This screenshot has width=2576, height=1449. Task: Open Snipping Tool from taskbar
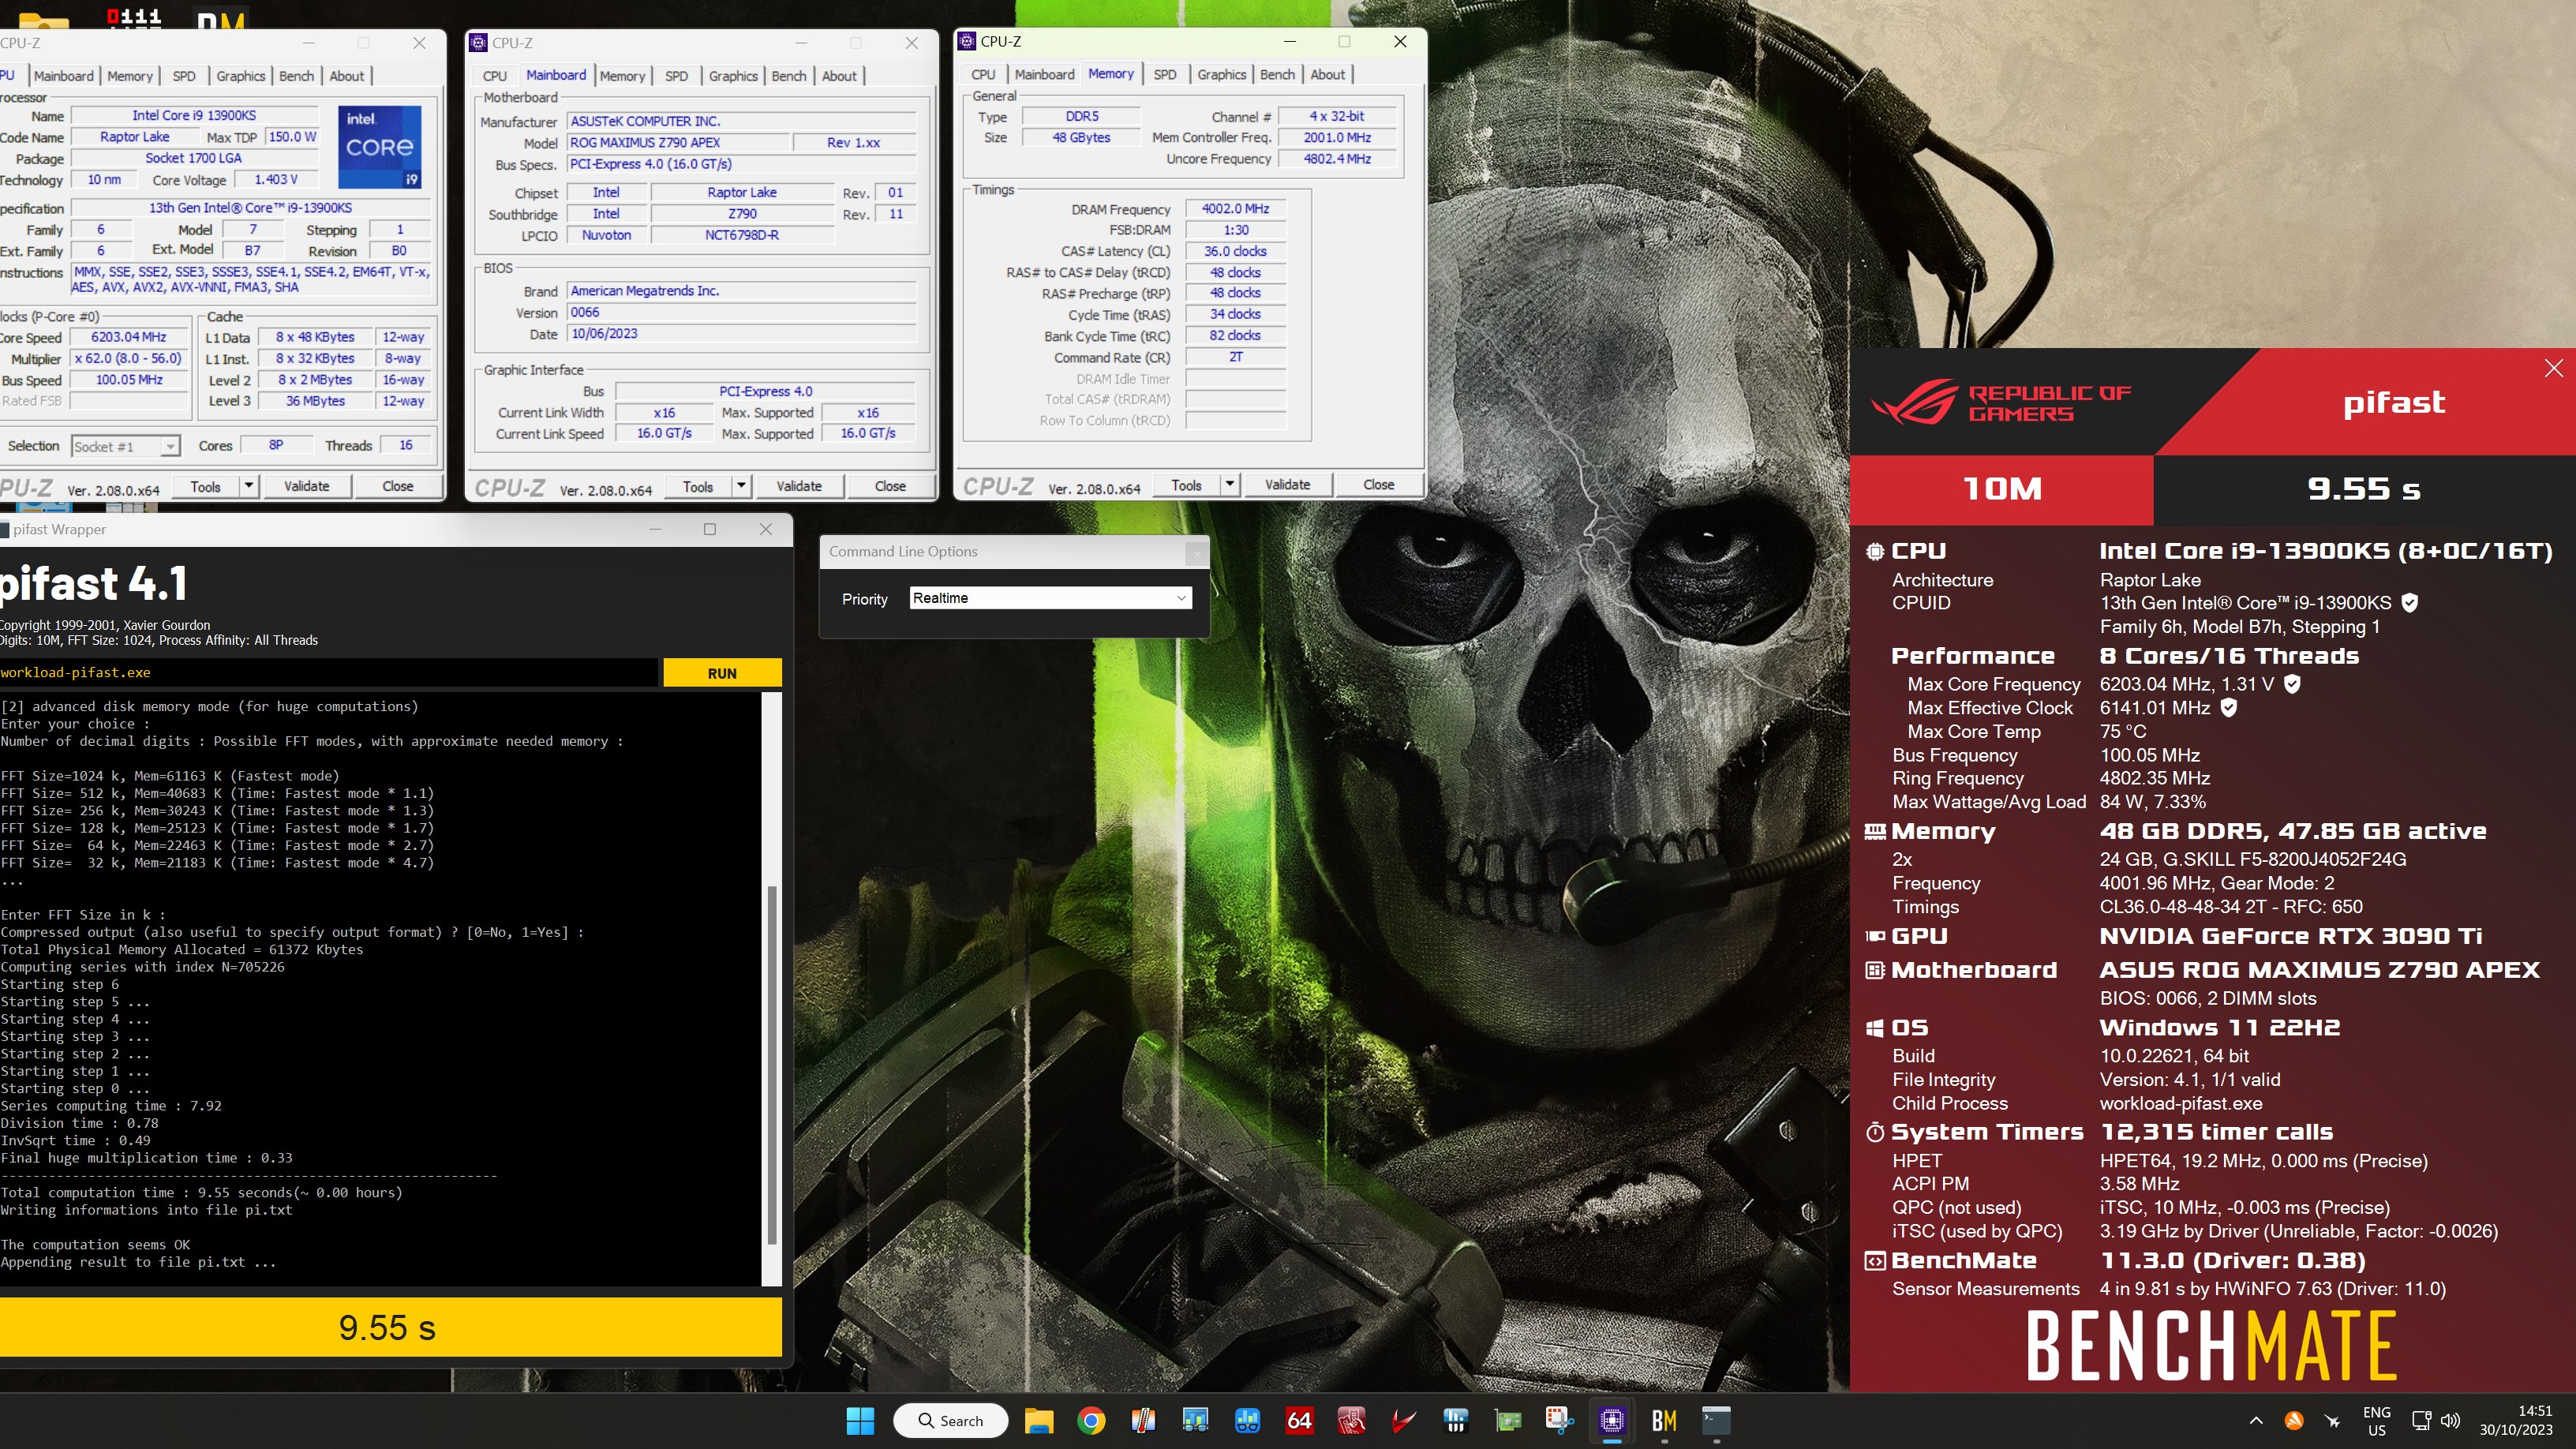[1559, 1420]
